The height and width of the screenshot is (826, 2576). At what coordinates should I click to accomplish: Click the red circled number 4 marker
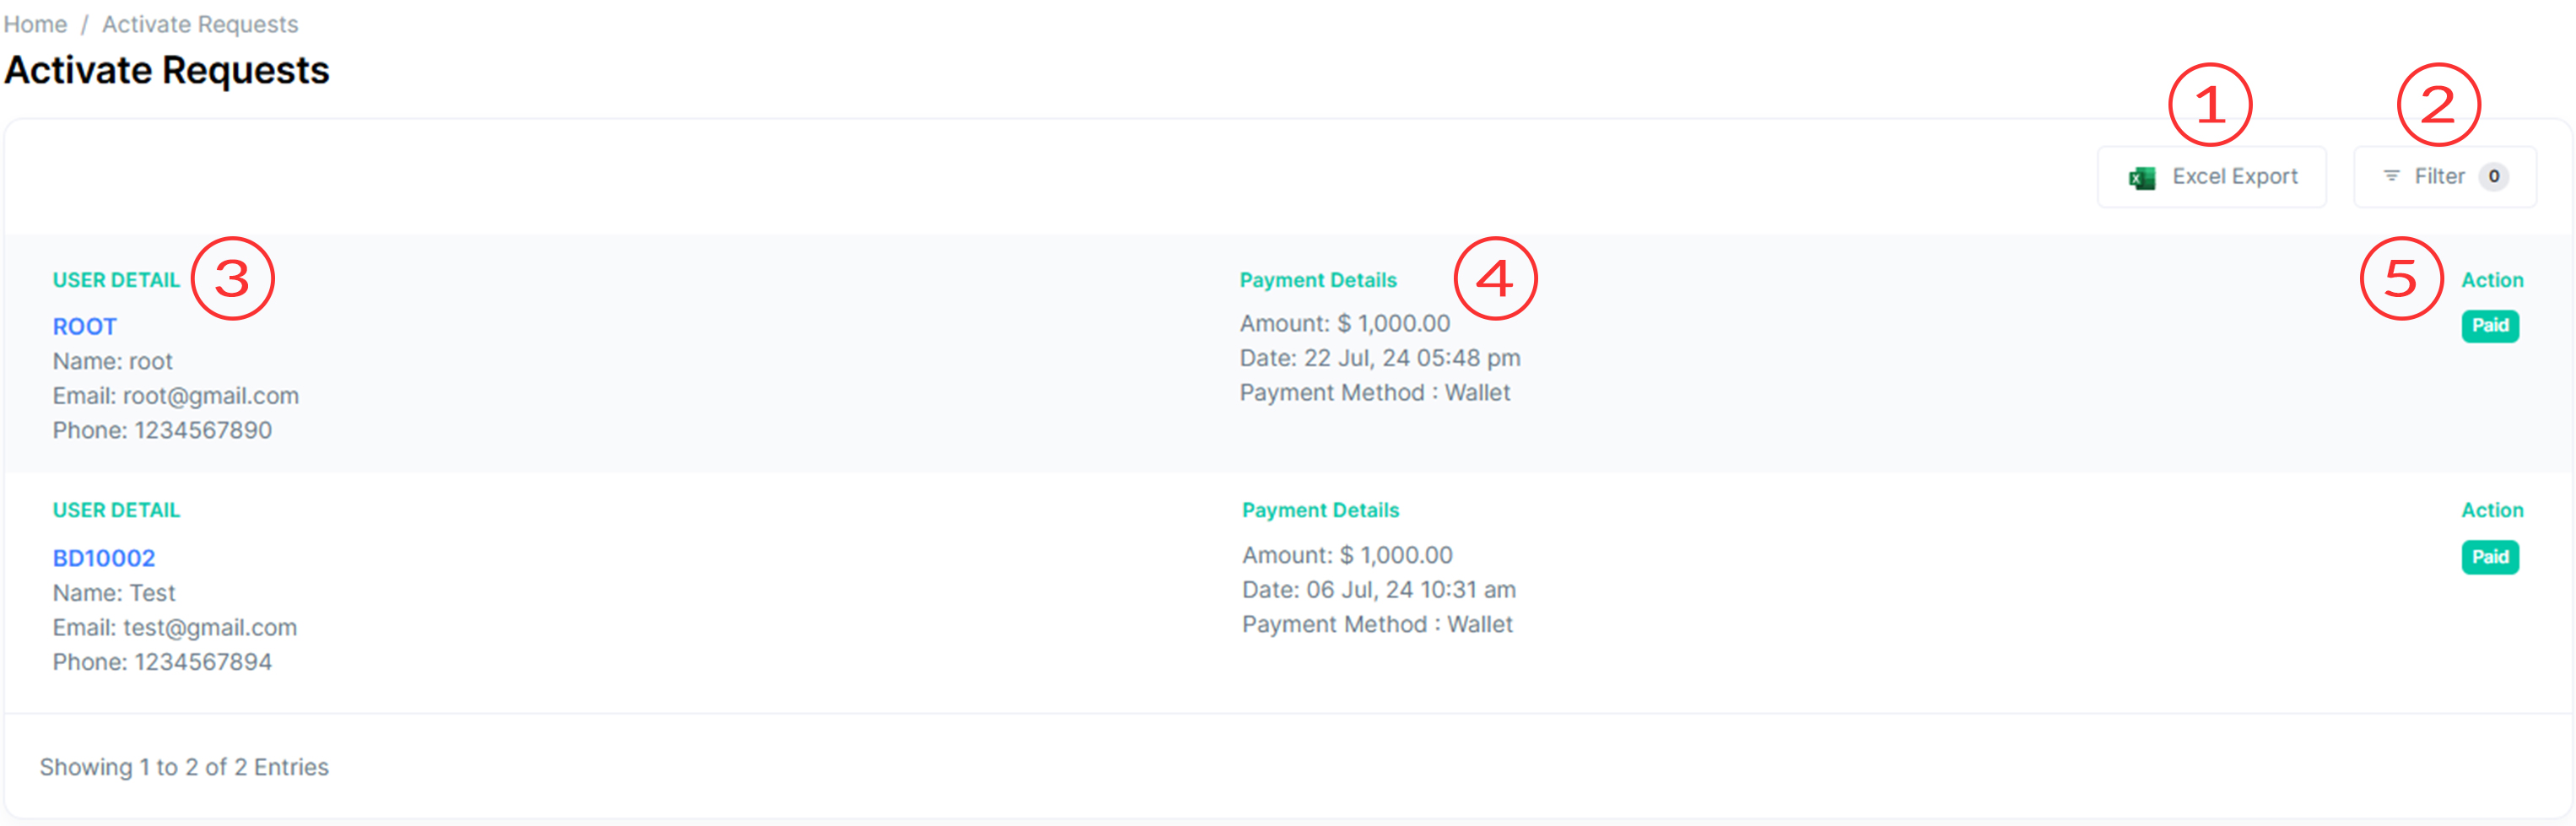pos(1495,279)
